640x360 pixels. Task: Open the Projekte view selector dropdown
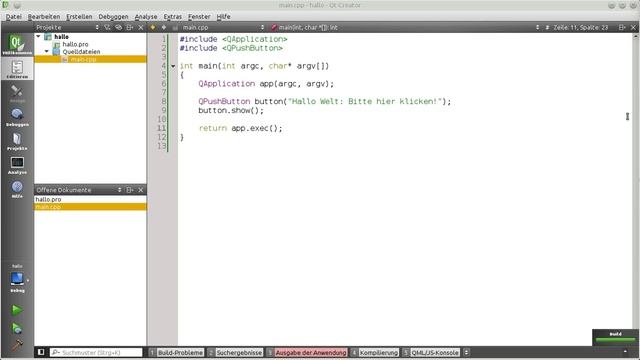pyautogui.click(x=97, y=27)
